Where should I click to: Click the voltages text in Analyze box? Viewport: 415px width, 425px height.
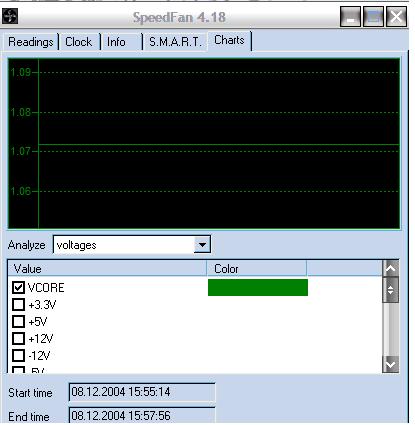76,245
